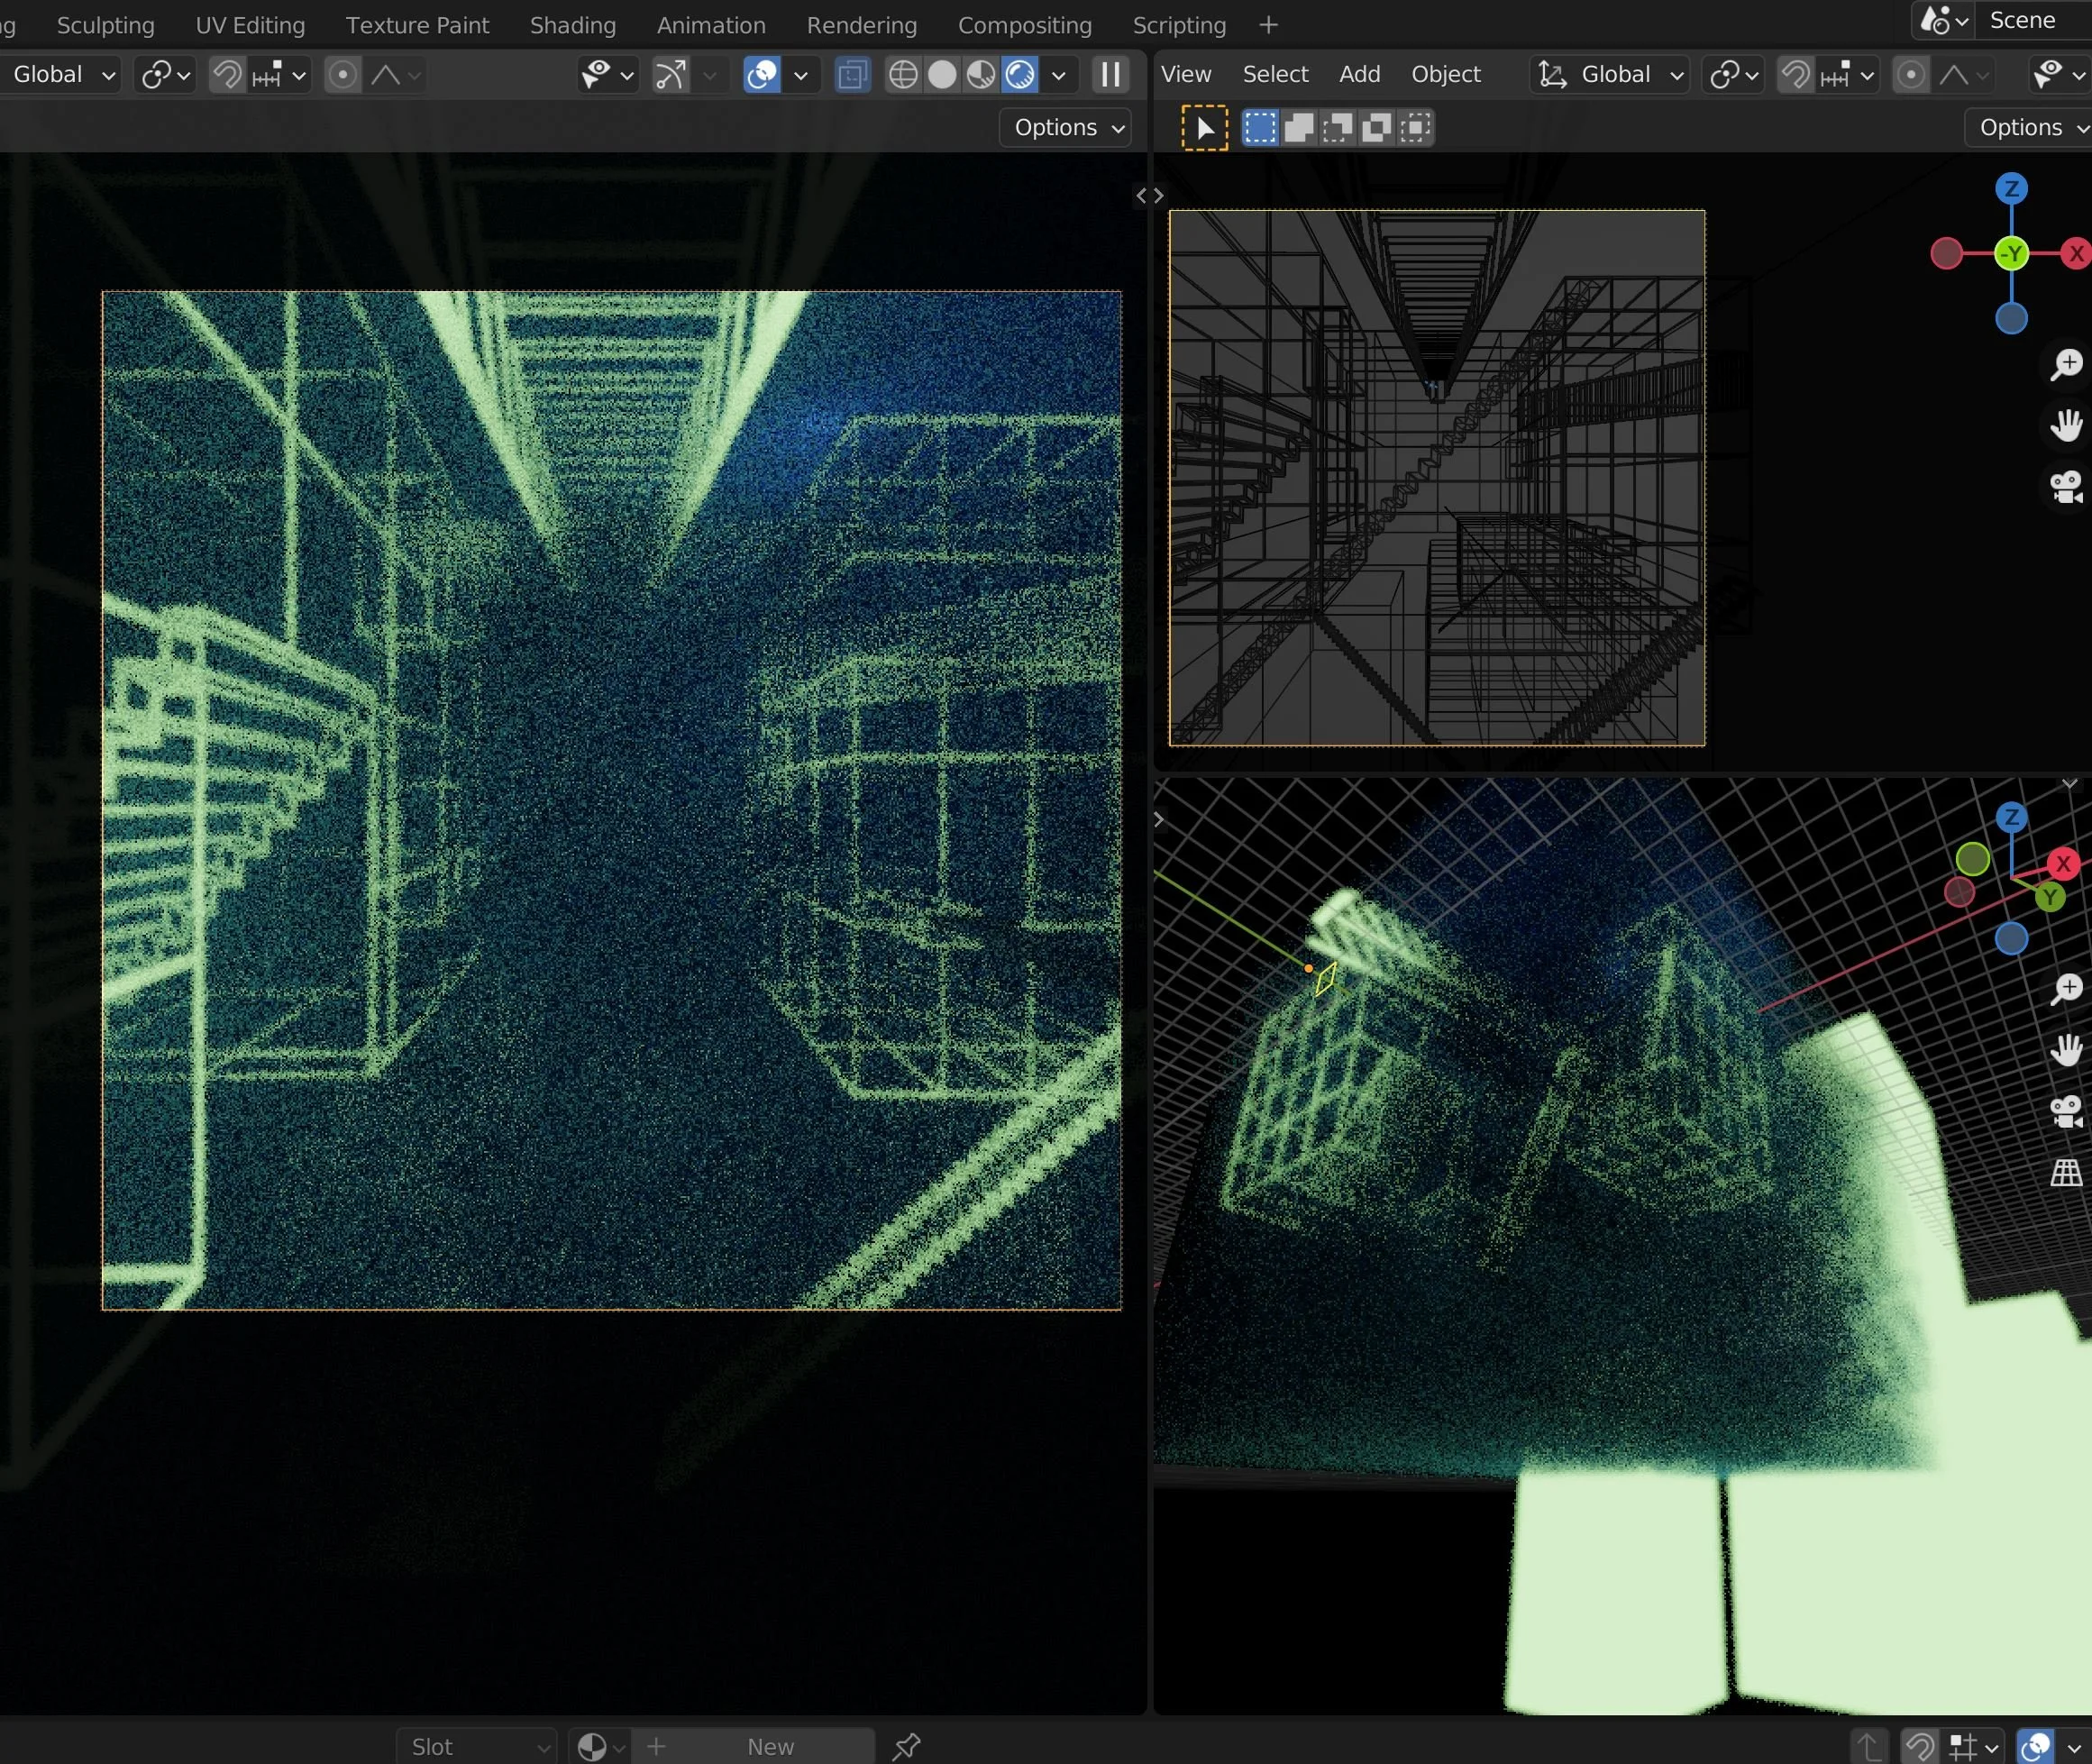Open the left Options dropdown
This screenshot has height=1764, width=2092.
(1065, 128)
